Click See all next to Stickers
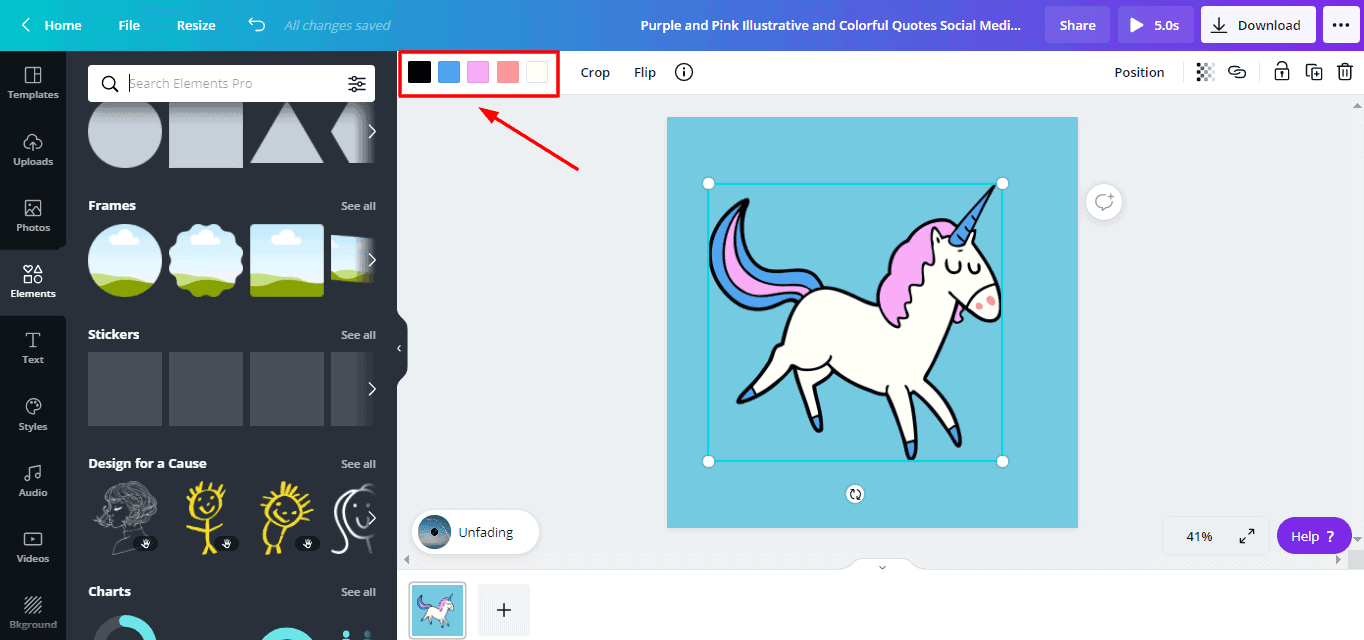The width and height of the screenshot is (1364, 640). coord(358,335)
